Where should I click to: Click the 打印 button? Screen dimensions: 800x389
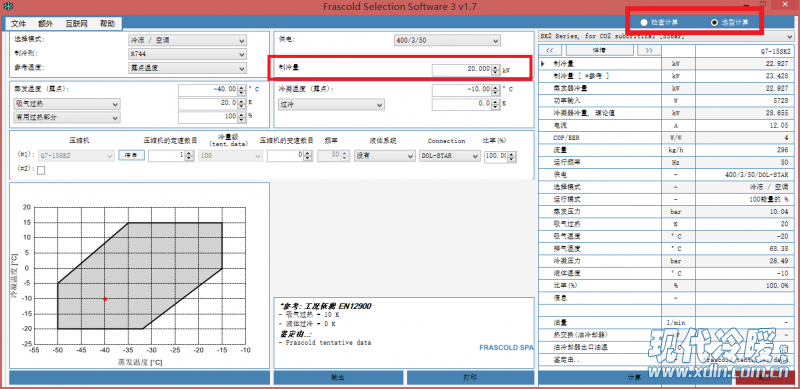tap(470, 378)
